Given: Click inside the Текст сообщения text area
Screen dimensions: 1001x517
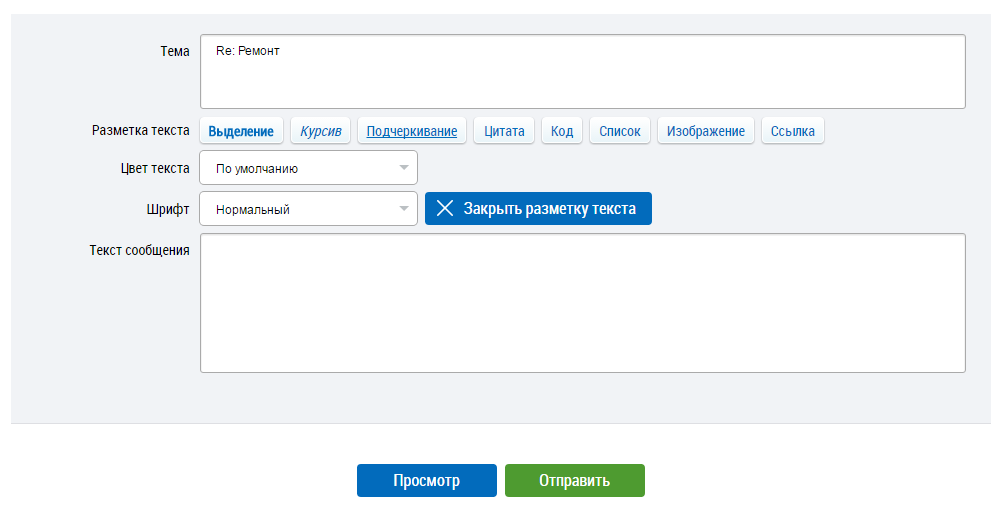Looking at the screenshot, I should point(582,303).
